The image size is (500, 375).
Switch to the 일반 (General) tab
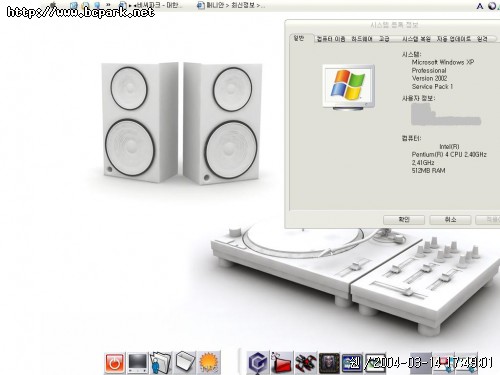tap(299, 38)
